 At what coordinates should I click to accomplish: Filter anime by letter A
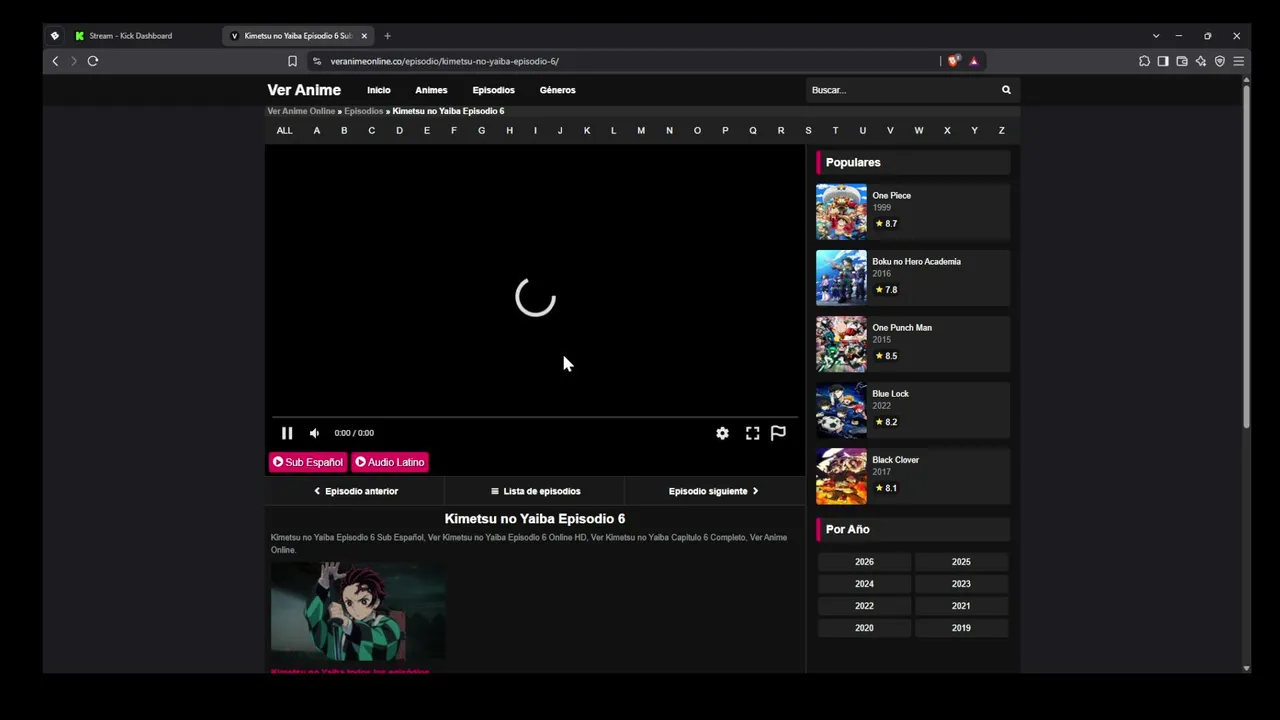pyautogui.click(x=317, y=131)
